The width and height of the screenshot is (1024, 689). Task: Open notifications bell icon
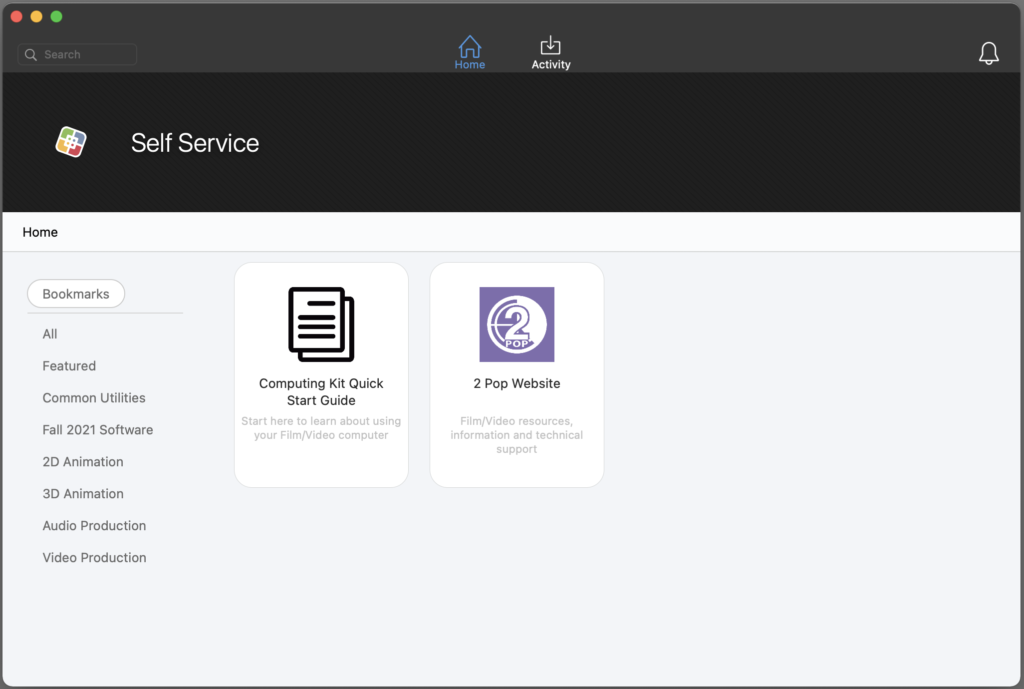click(x=989, y=53)
